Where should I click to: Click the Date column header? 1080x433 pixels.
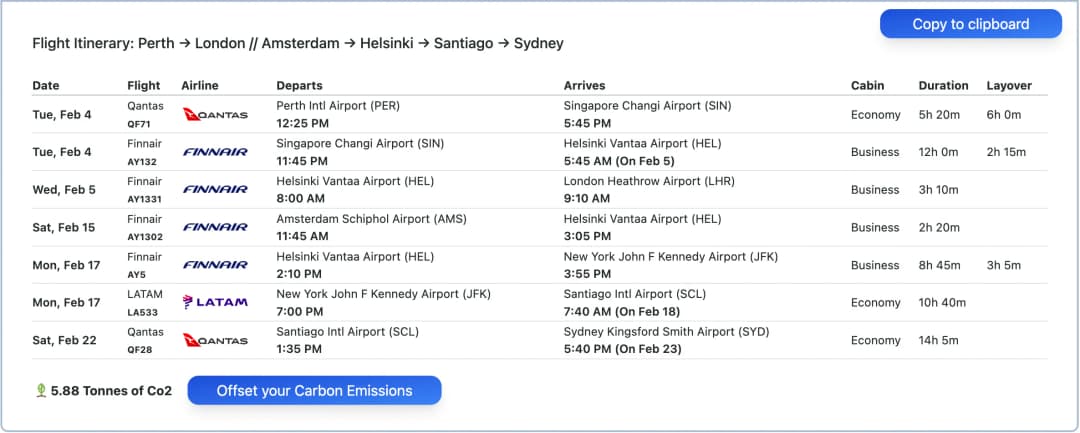45,85
